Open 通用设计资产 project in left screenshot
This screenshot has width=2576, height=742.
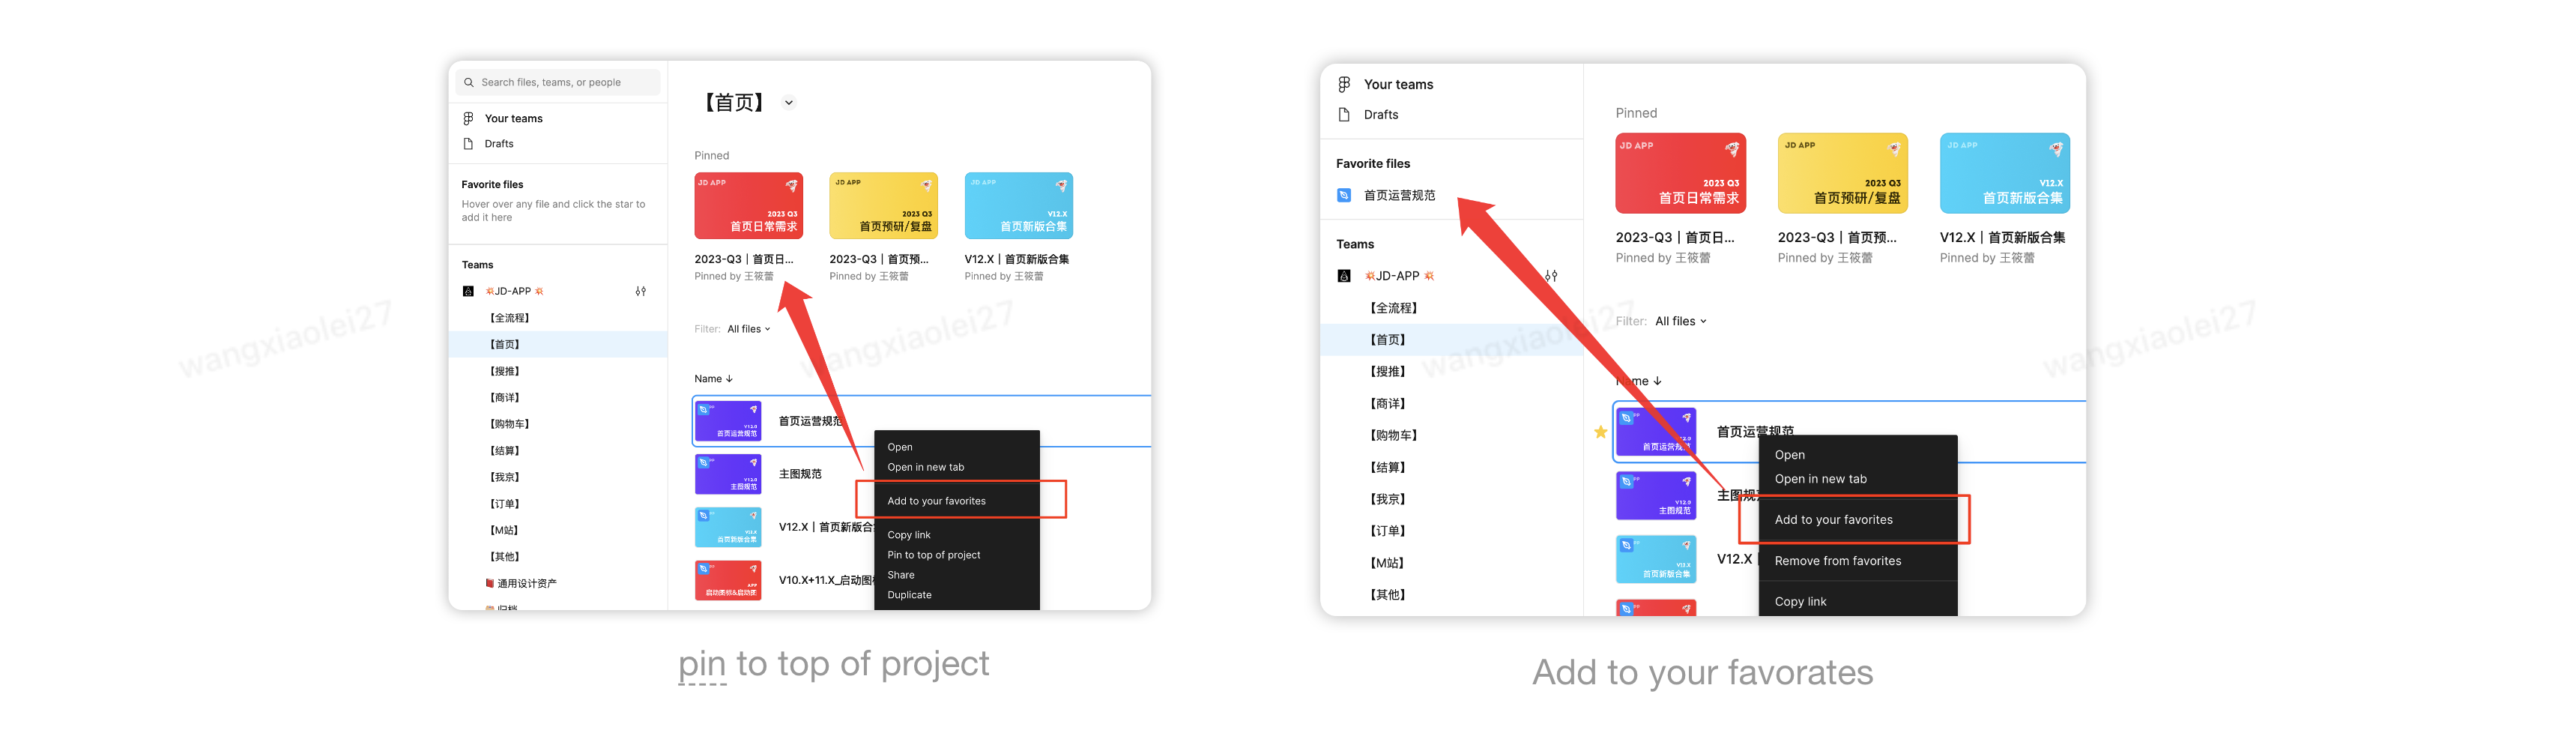pos(521,583)
